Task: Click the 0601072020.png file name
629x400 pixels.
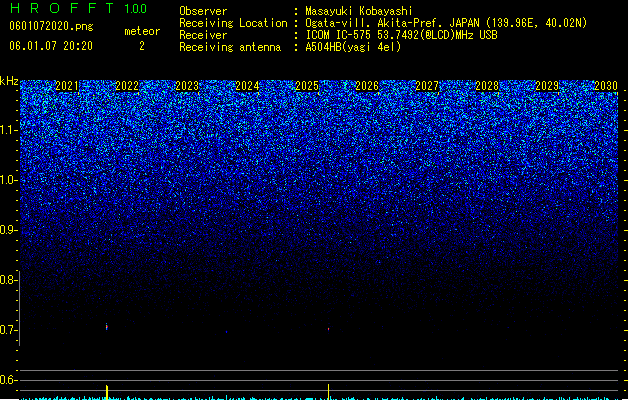Action: [51, 26]
